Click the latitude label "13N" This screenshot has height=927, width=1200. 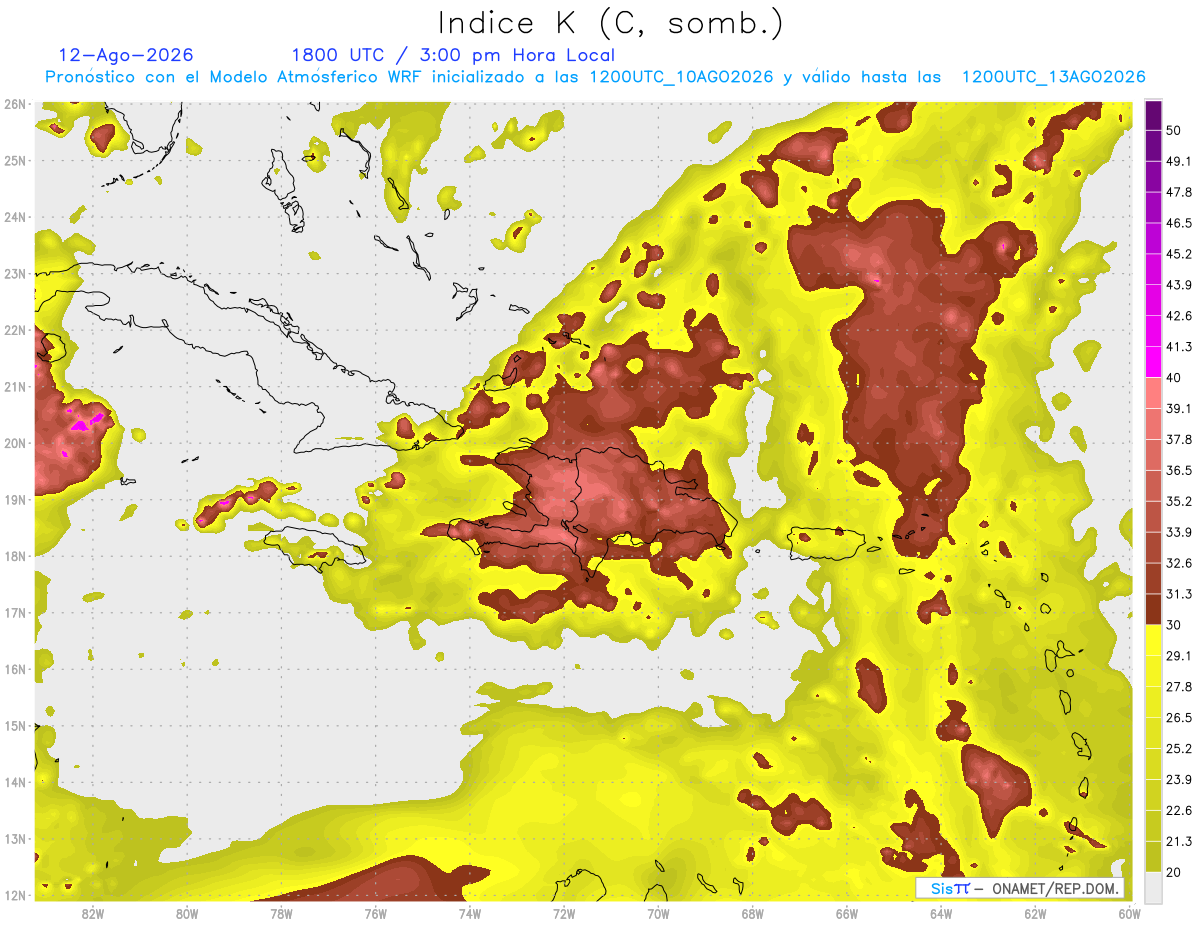pos(14,839)
